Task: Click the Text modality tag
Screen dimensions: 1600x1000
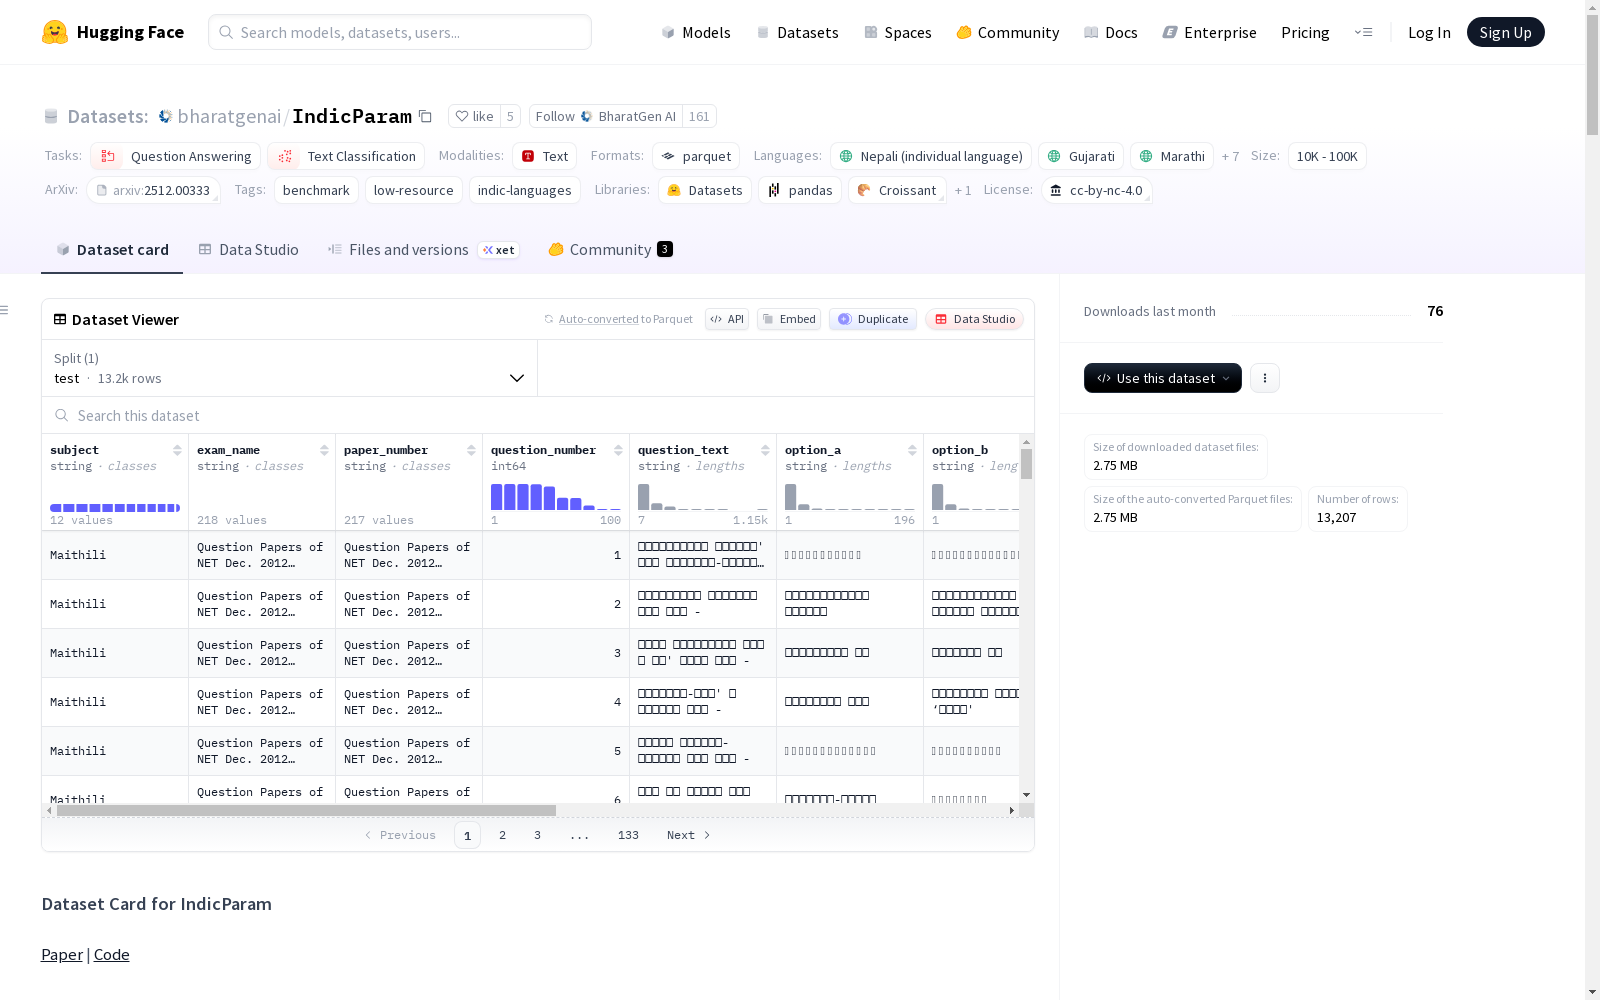Action: [x=545, y=156]
